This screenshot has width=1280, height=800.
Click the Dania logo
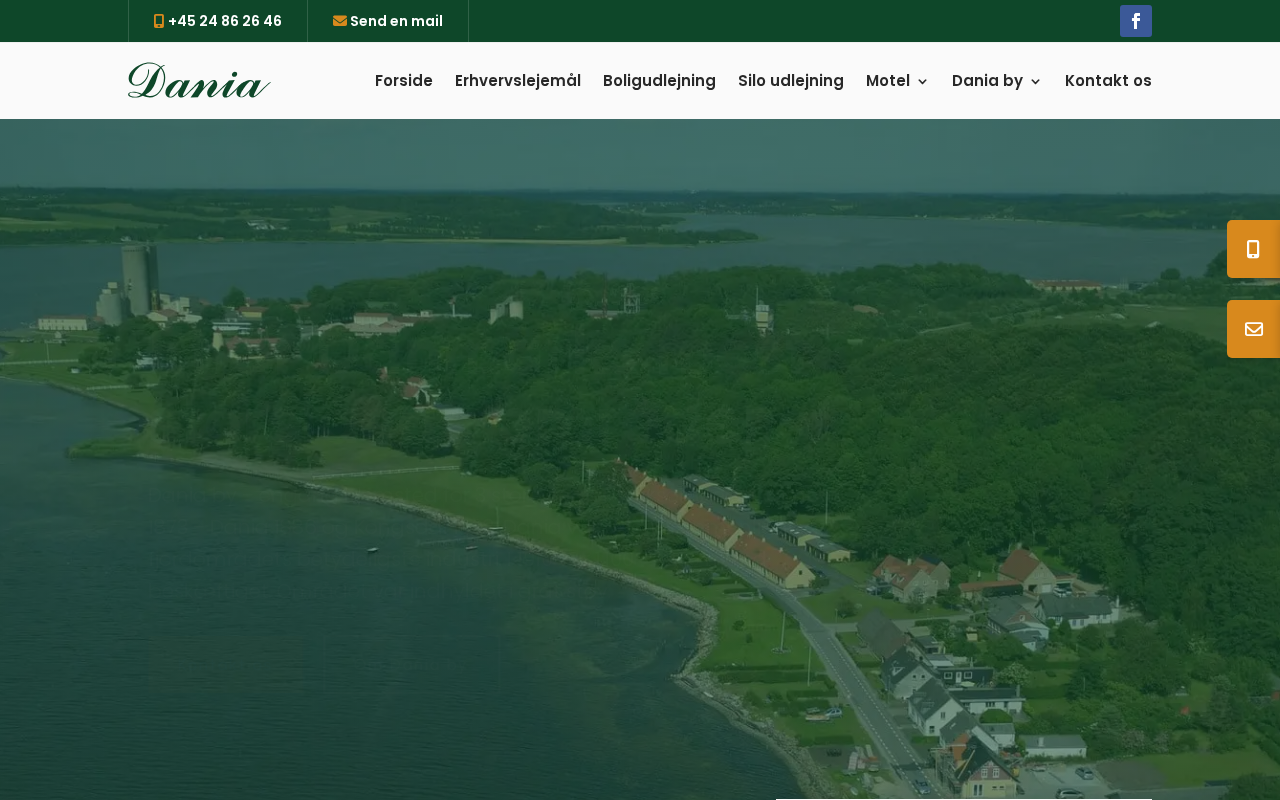click(199, 80)
